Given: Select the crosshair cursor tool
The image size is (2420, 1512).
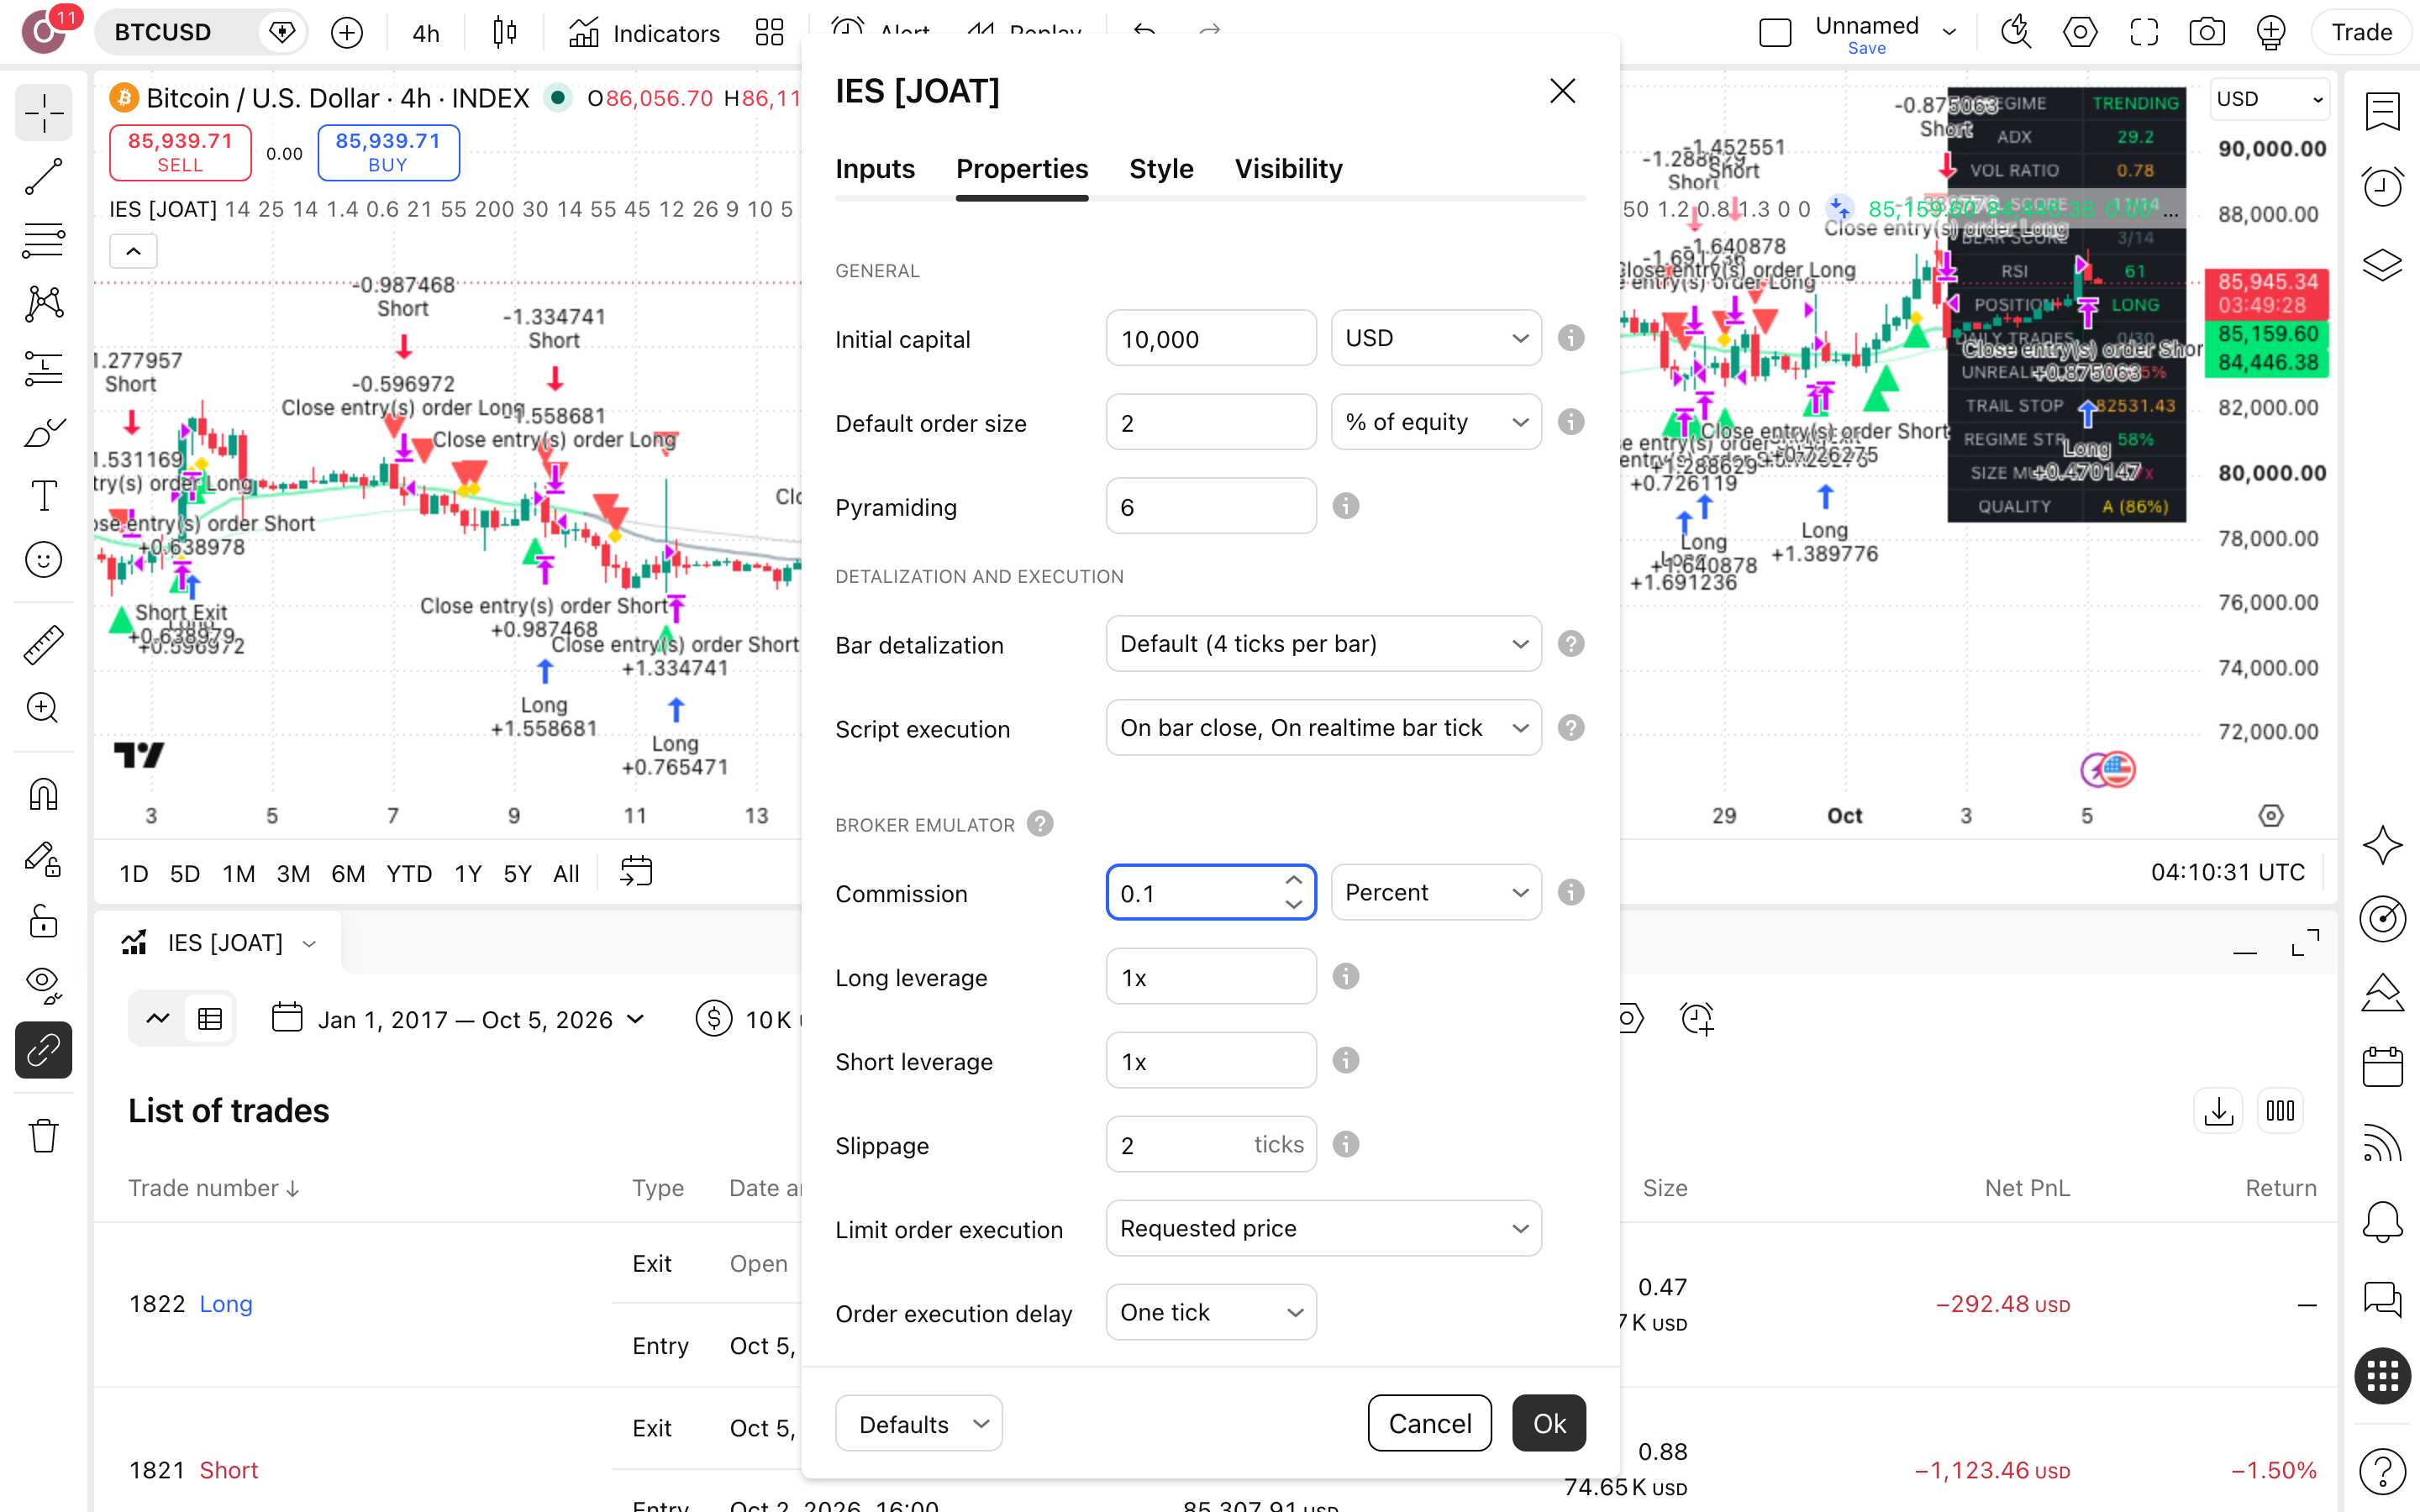Looking at the screenshot, I should point(43,112).
